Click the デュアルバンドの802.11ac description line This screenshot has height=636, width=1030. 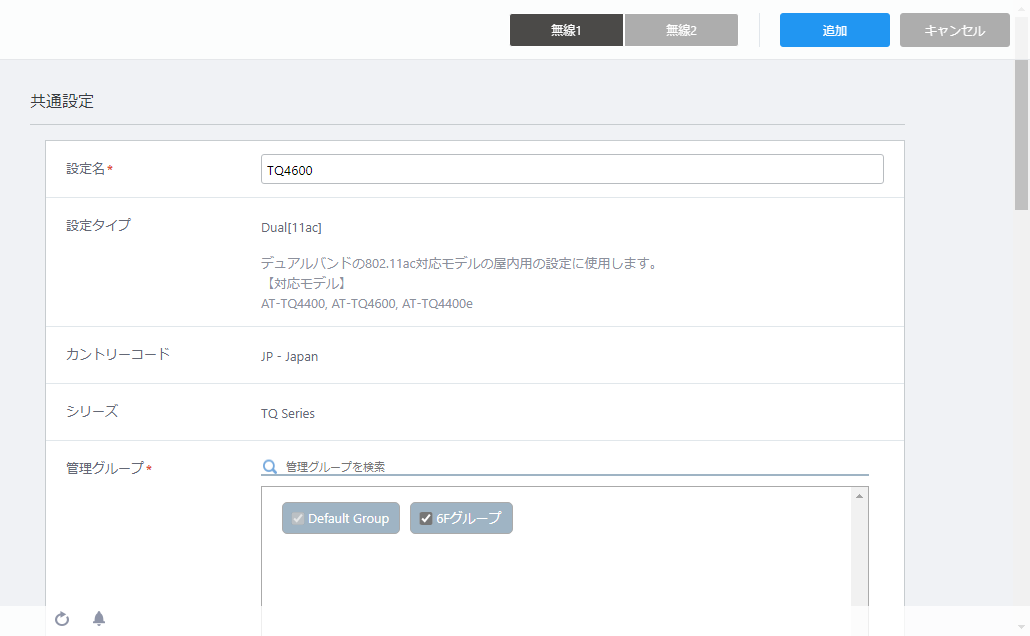[459, 263]
